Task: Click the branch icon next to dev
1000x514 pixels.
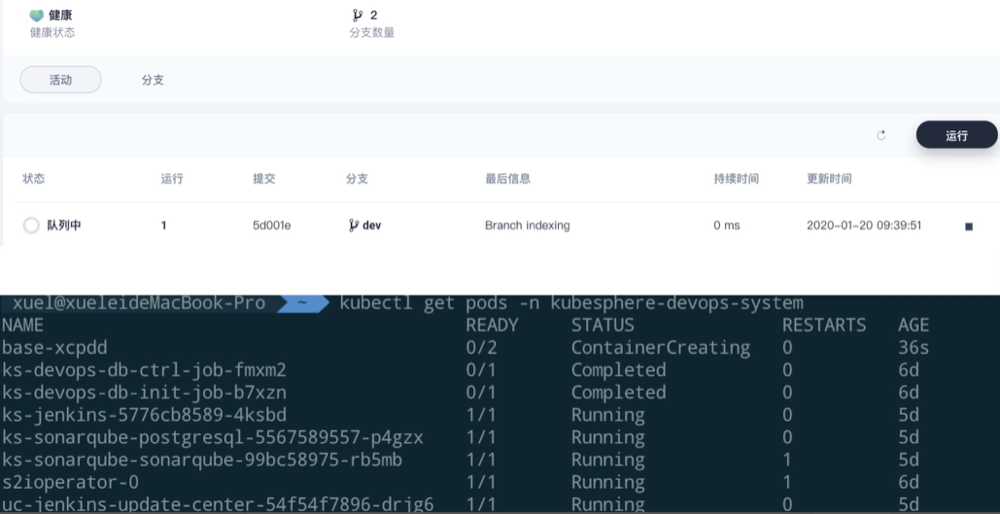Action: tap(353, 226)
